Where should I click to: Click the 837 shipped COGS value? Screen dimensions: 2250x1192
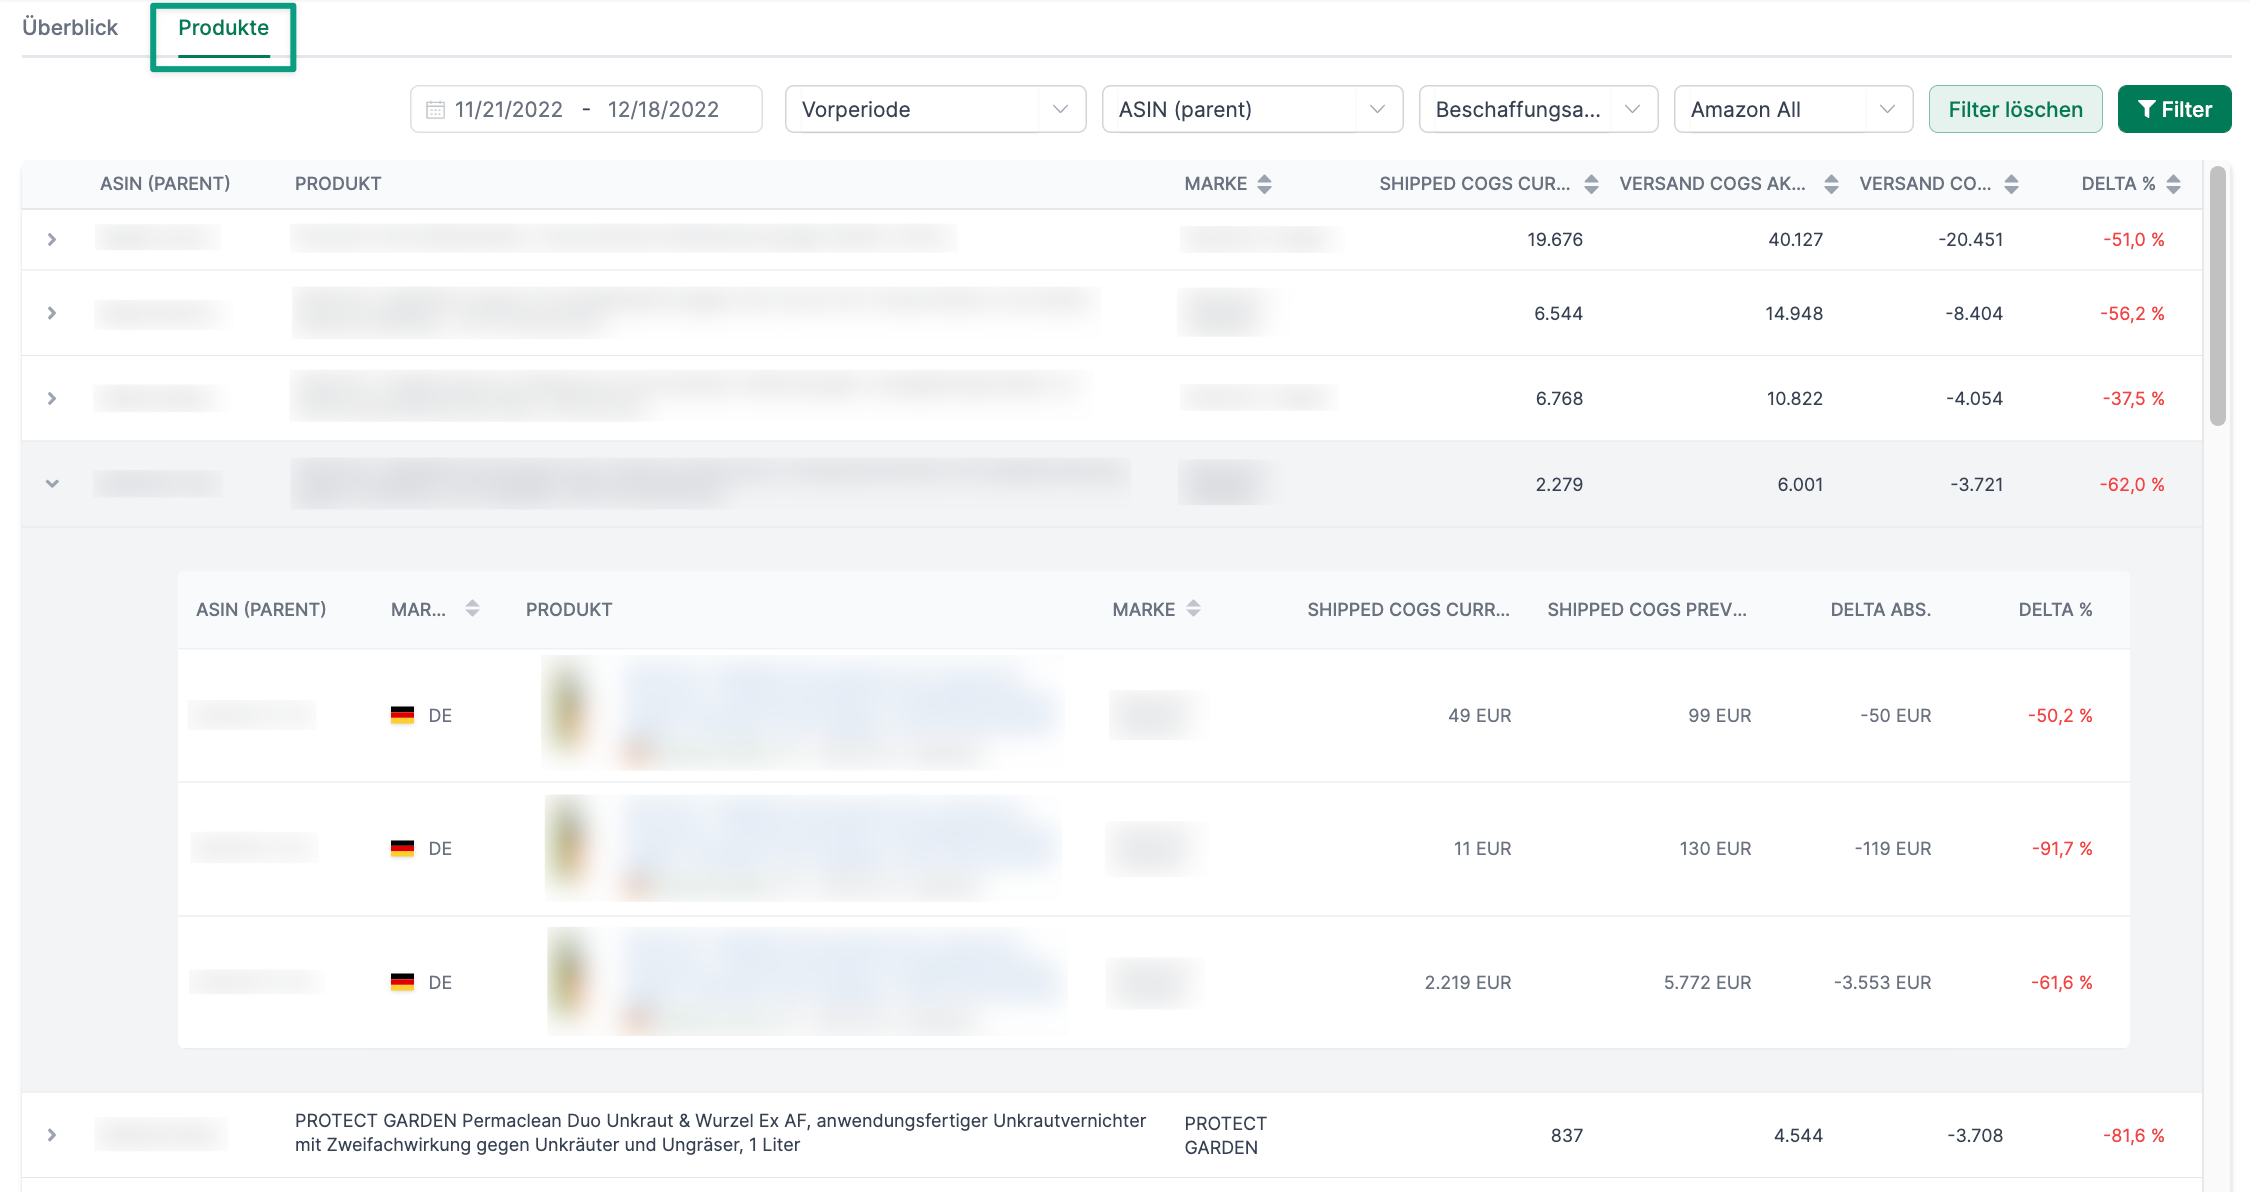coord(1567,1136)
